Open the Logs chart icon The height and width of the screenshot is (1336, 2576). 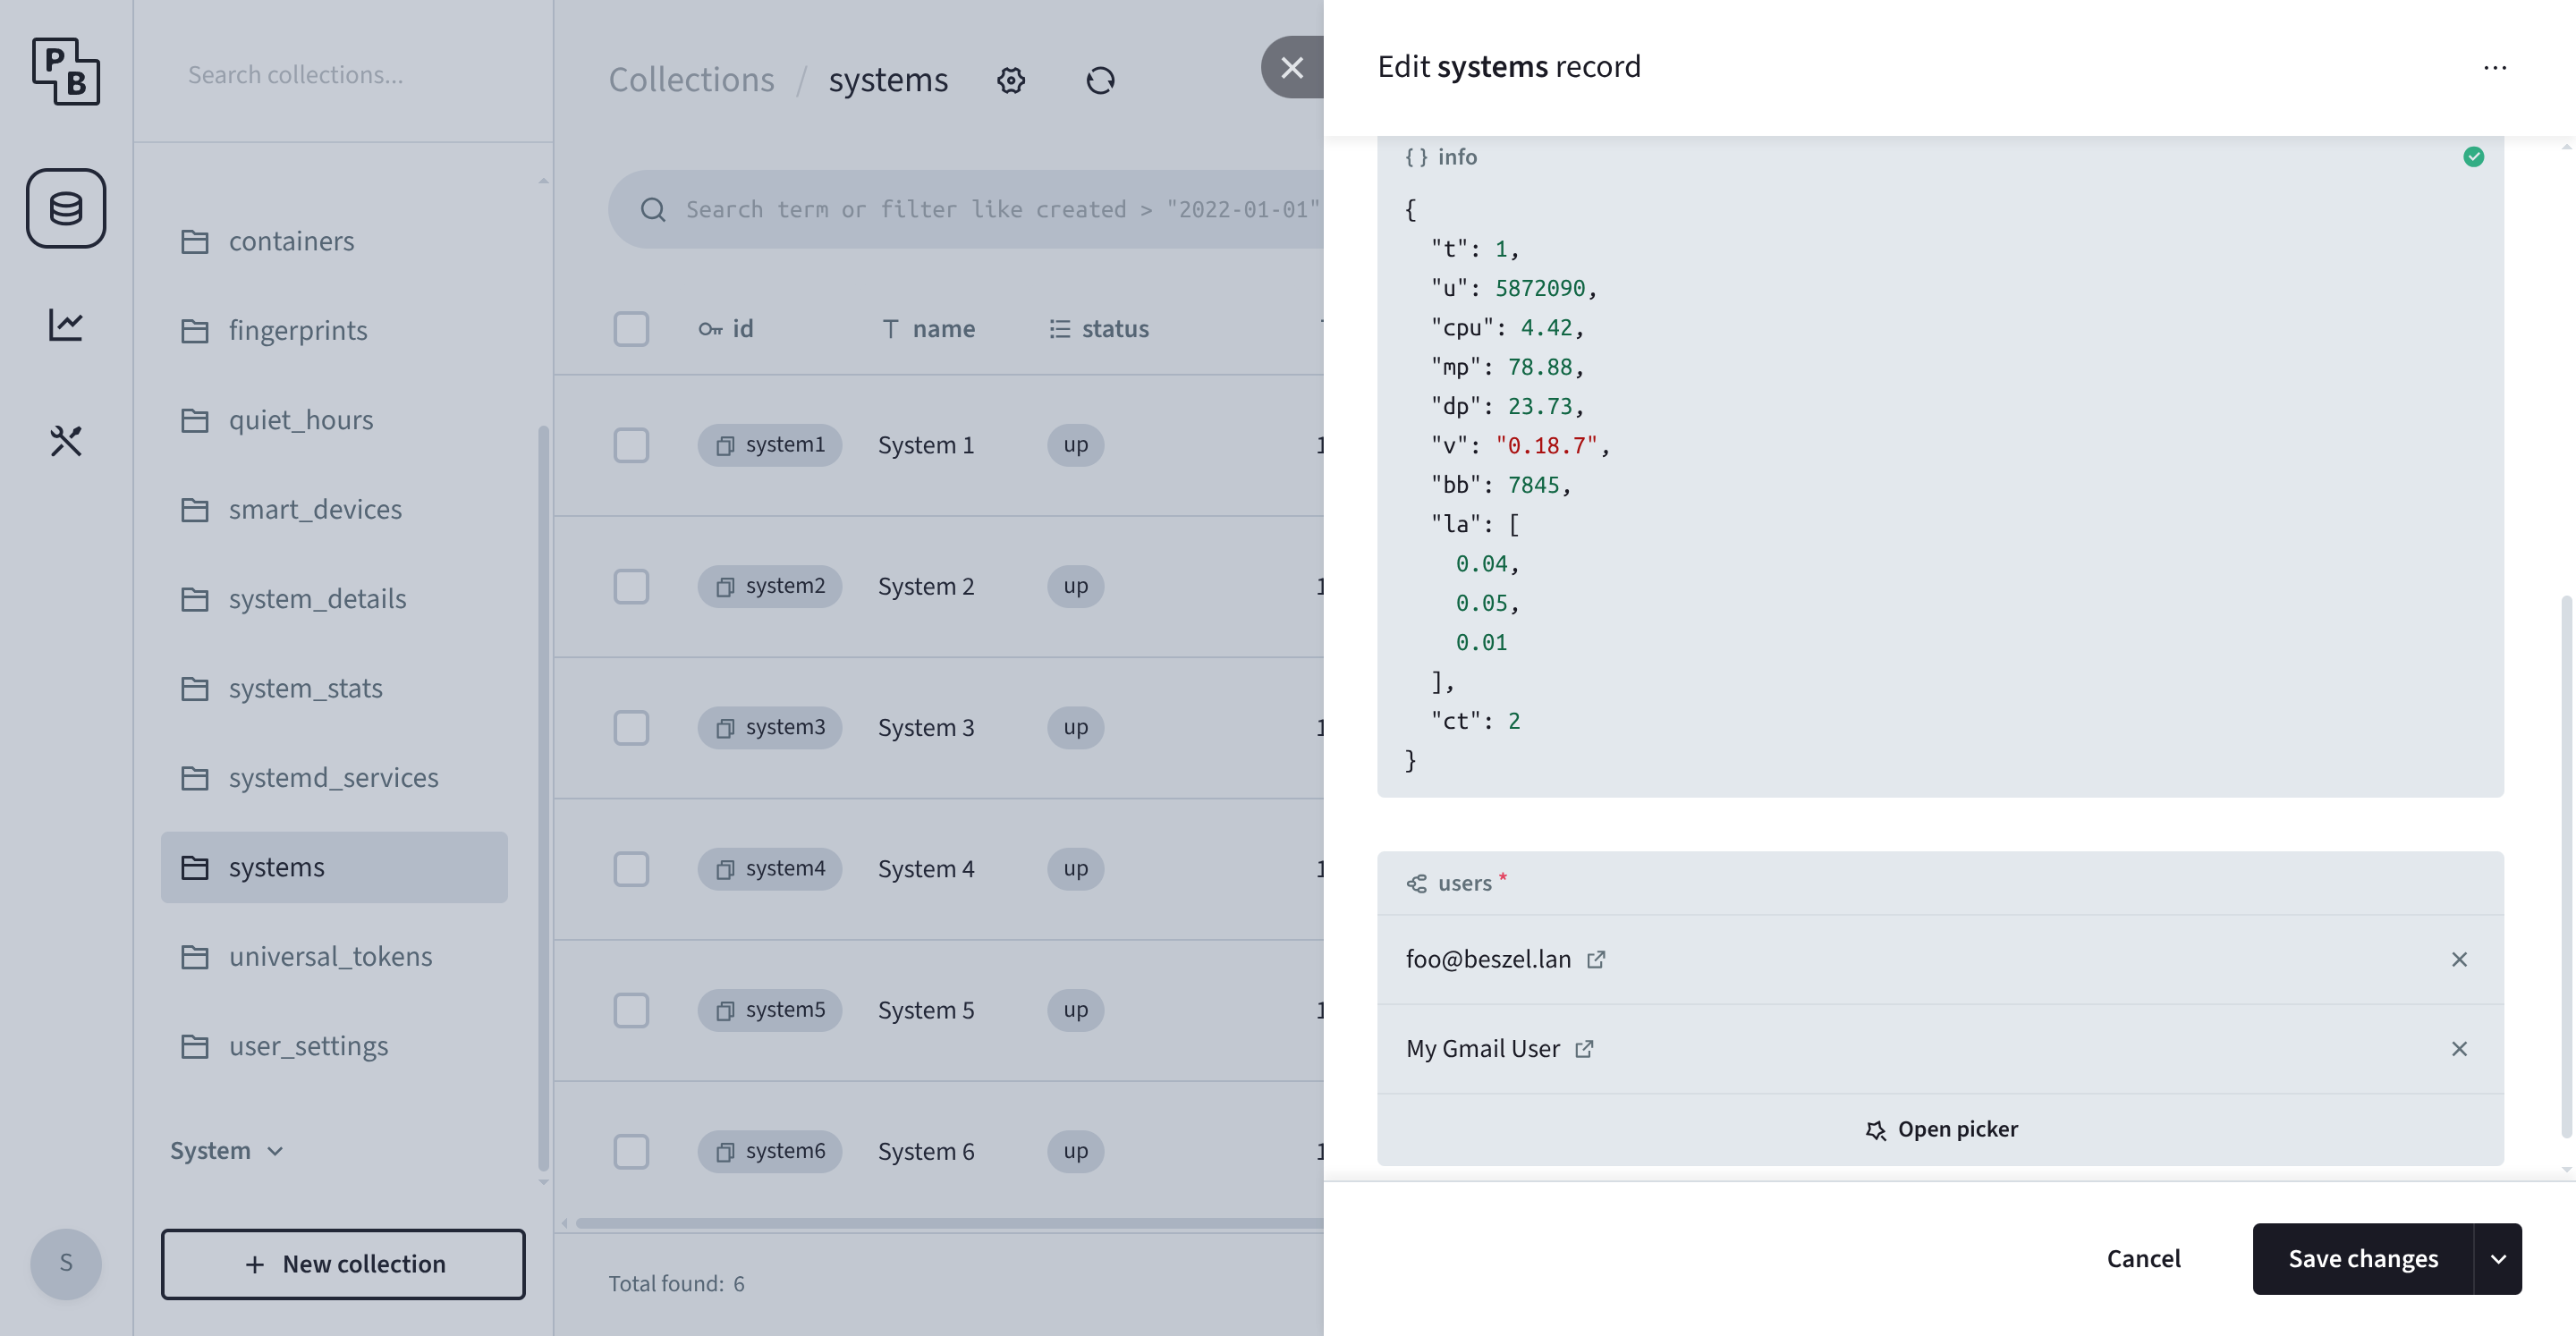(x=66, y=324)
